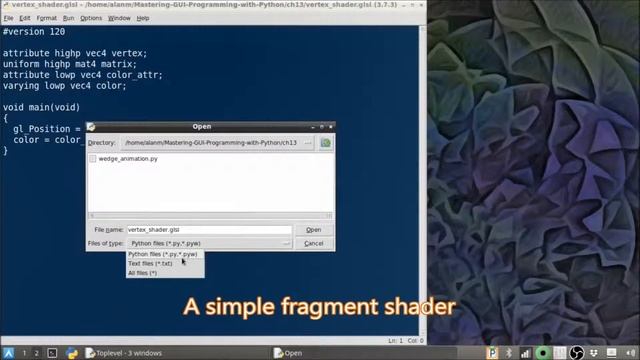The width and height of the screenshot is (640, 360).
Task: Click the refresh directory icon in Open dialog
Action: coord(325,143)
